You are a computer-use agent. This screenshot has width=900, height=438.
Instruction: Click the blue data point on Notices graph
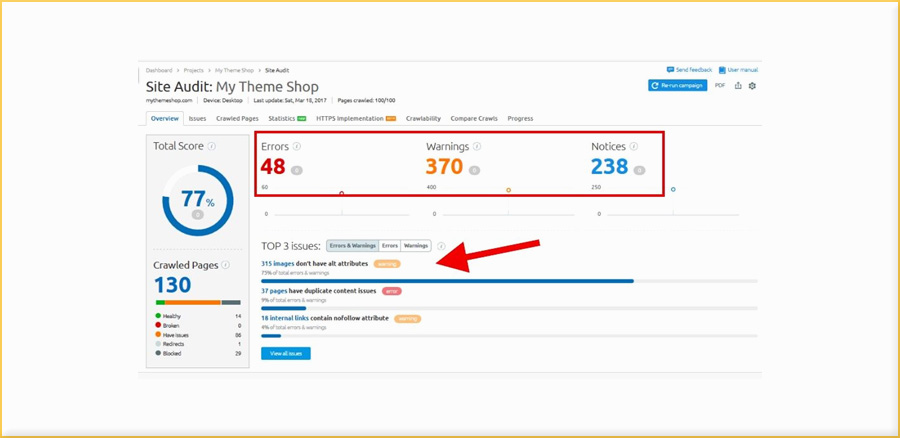pos(673,189)
